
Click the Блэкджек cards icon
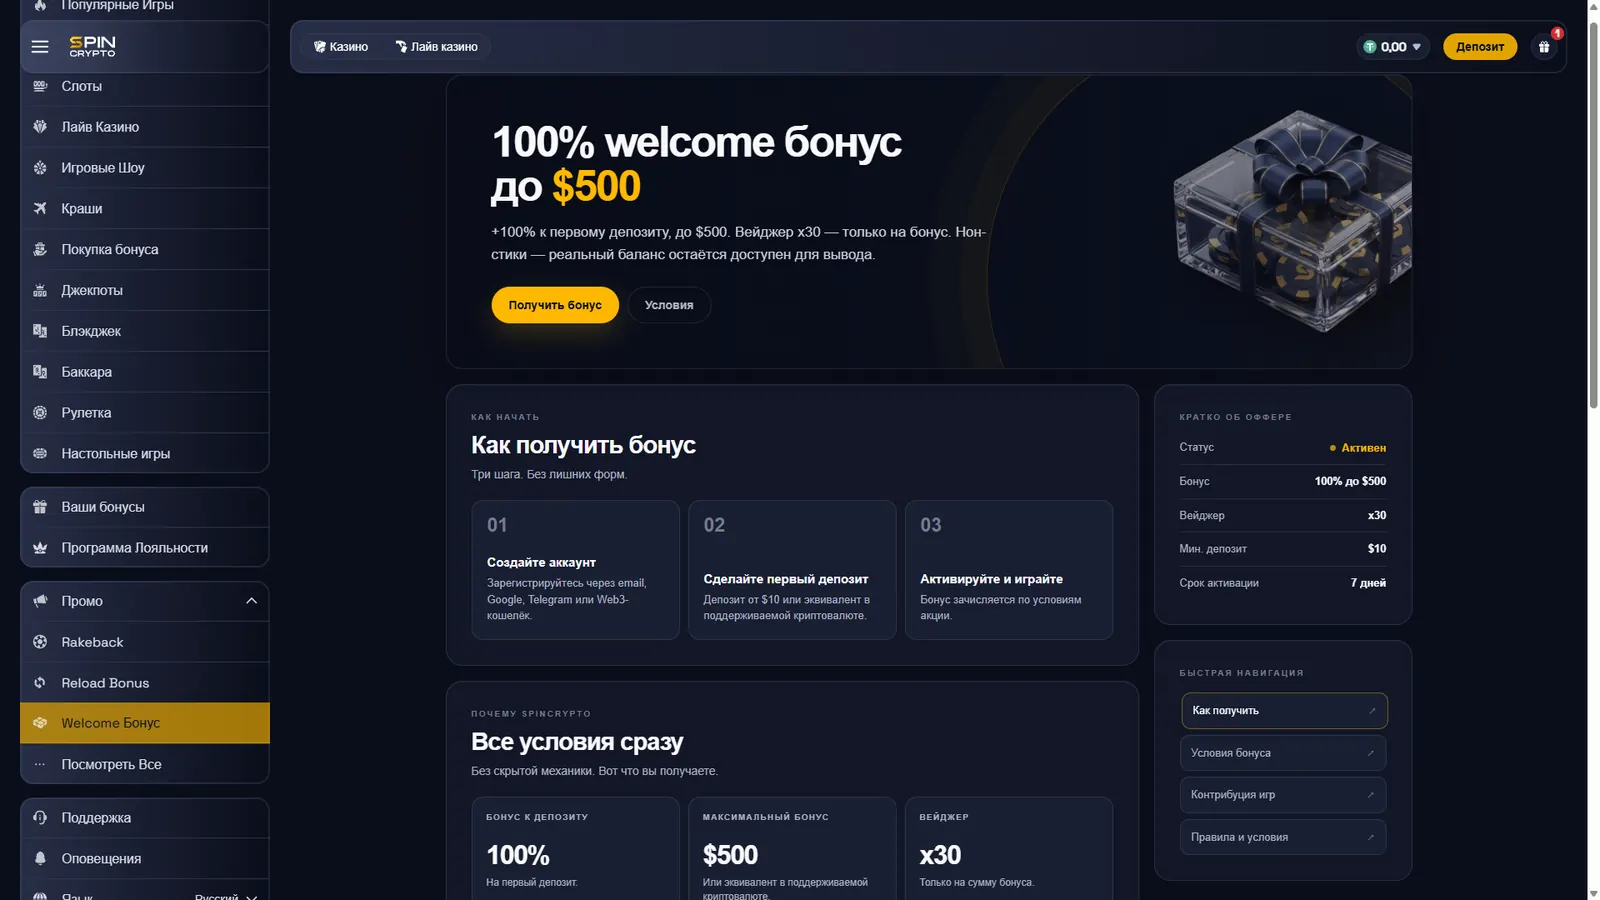click(x=40, y=331)
